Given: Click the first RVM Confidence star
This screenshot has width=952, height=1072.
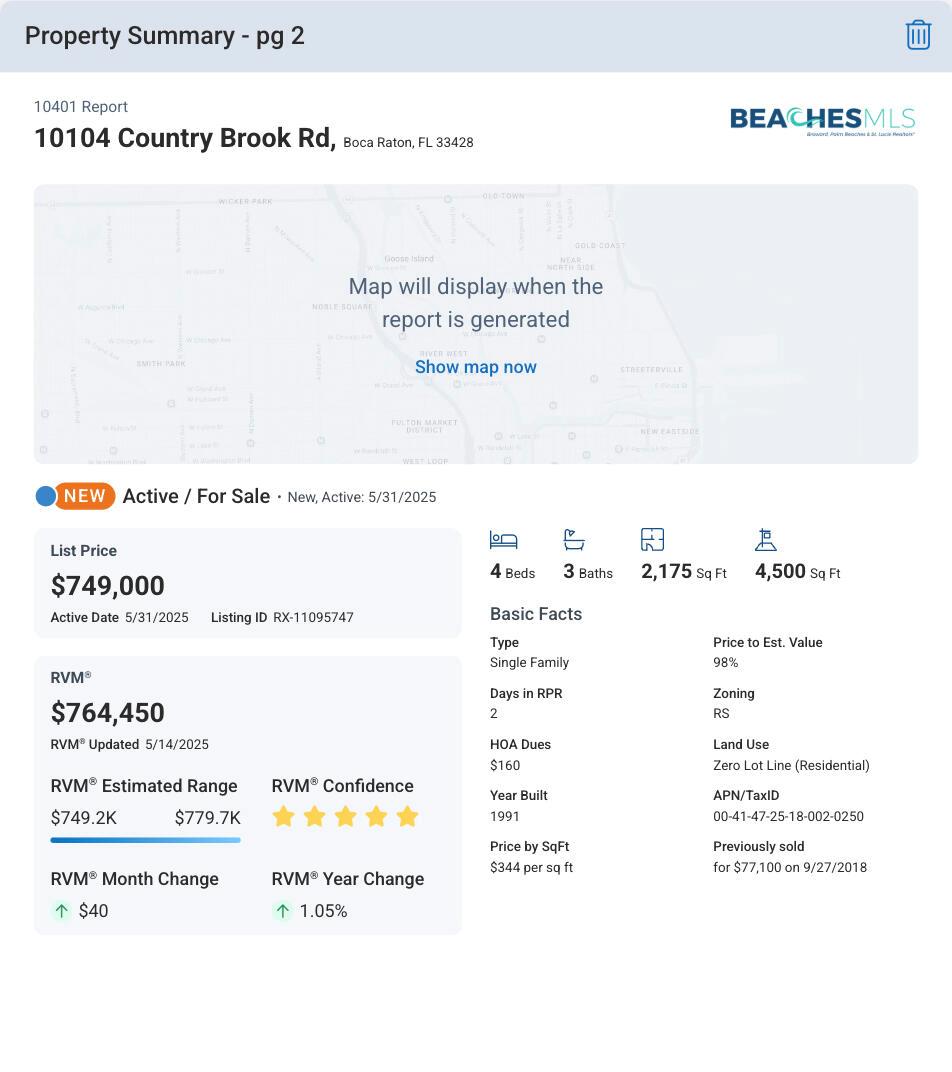Looking at the screenshot, I should [283, 817].
